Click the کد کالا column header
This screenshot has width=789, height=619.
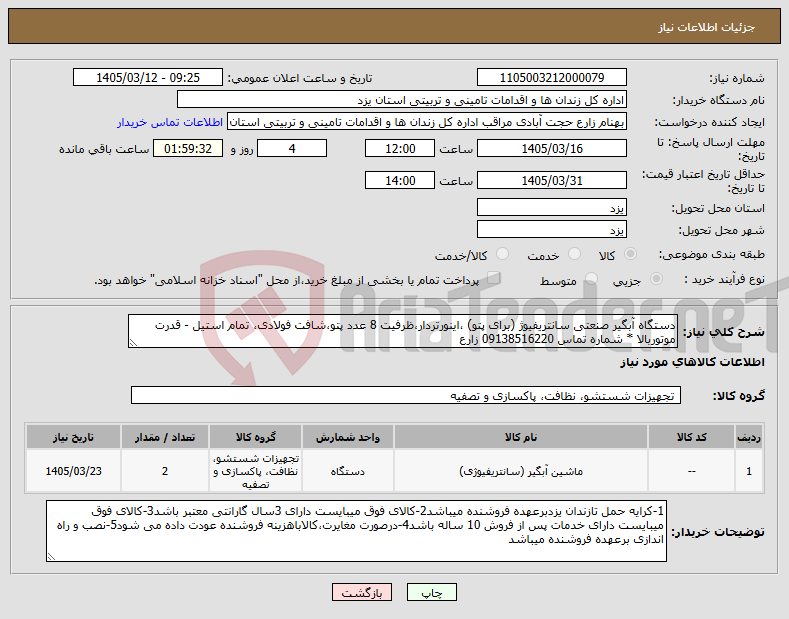click(x=691, y=437)
